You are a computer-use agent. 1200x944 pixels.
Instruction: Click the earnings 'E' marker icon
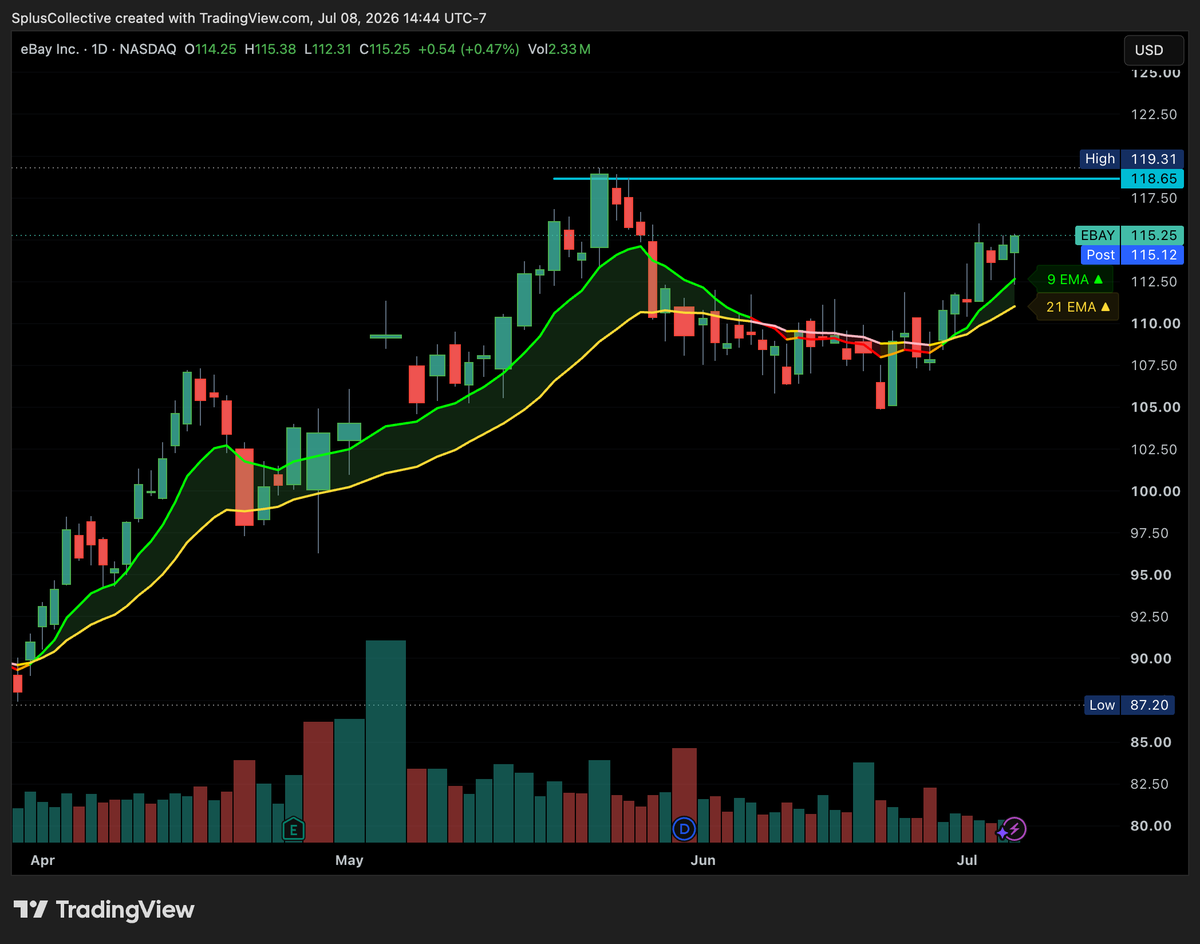(293, 828)
